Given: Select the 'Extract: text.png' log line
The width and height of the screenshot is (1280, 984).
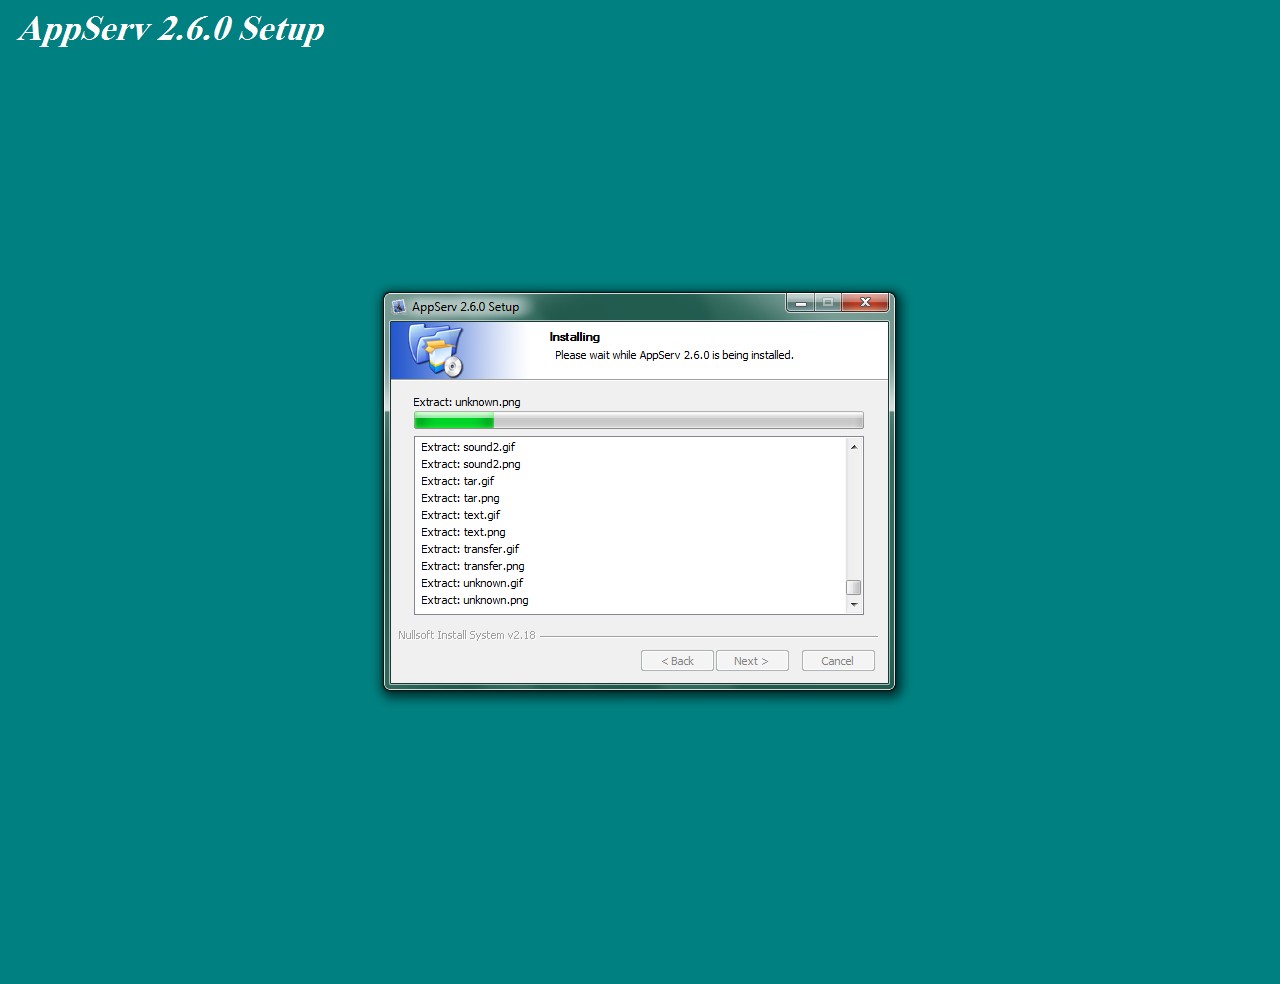Looking at the screenshot, I should (463, 532).
